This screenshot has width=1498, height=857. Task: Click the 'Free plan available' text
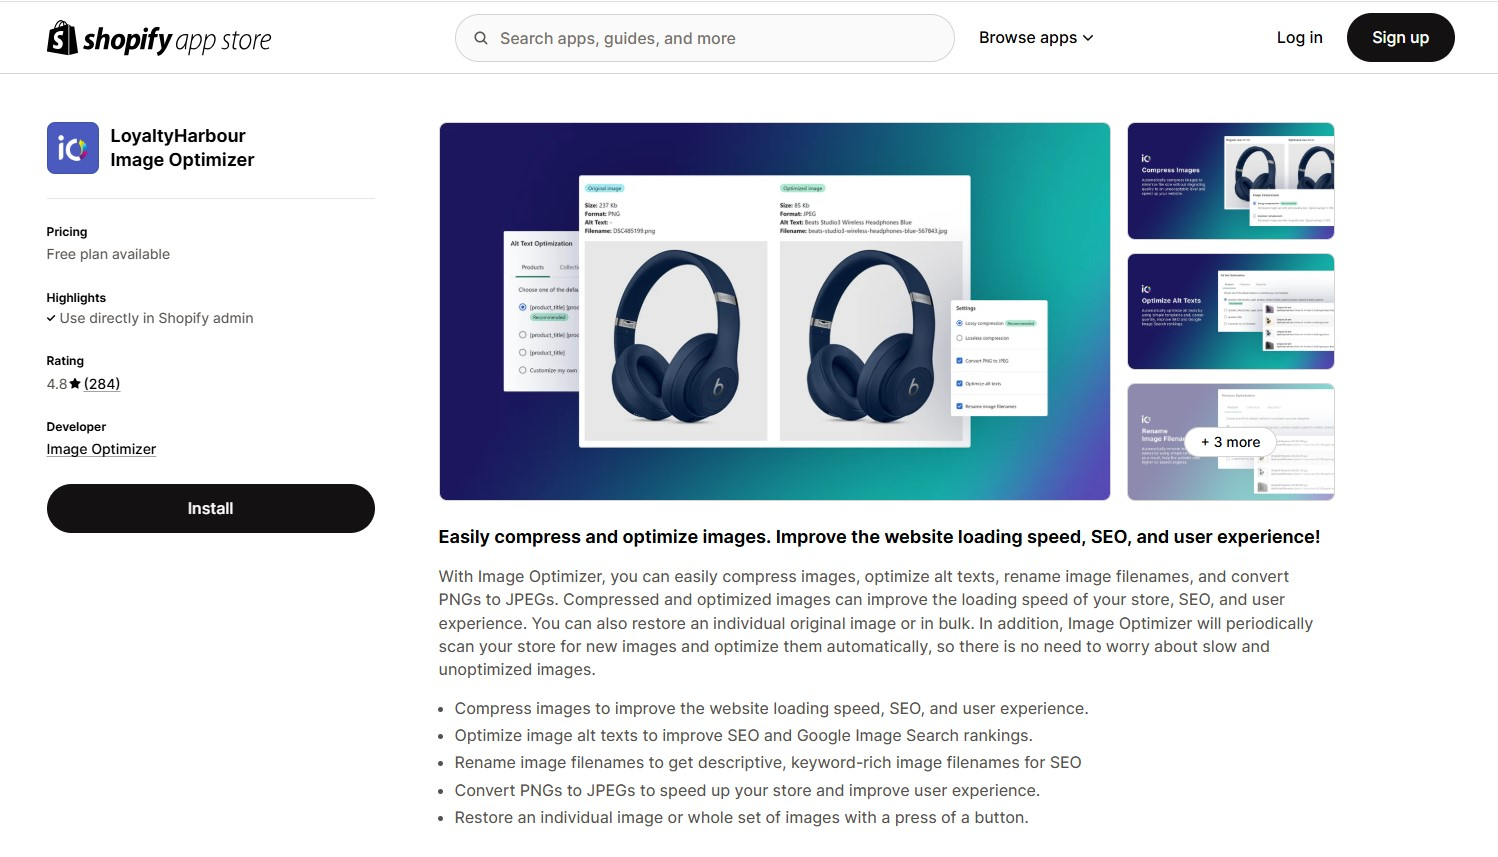[x=108, y=254]
